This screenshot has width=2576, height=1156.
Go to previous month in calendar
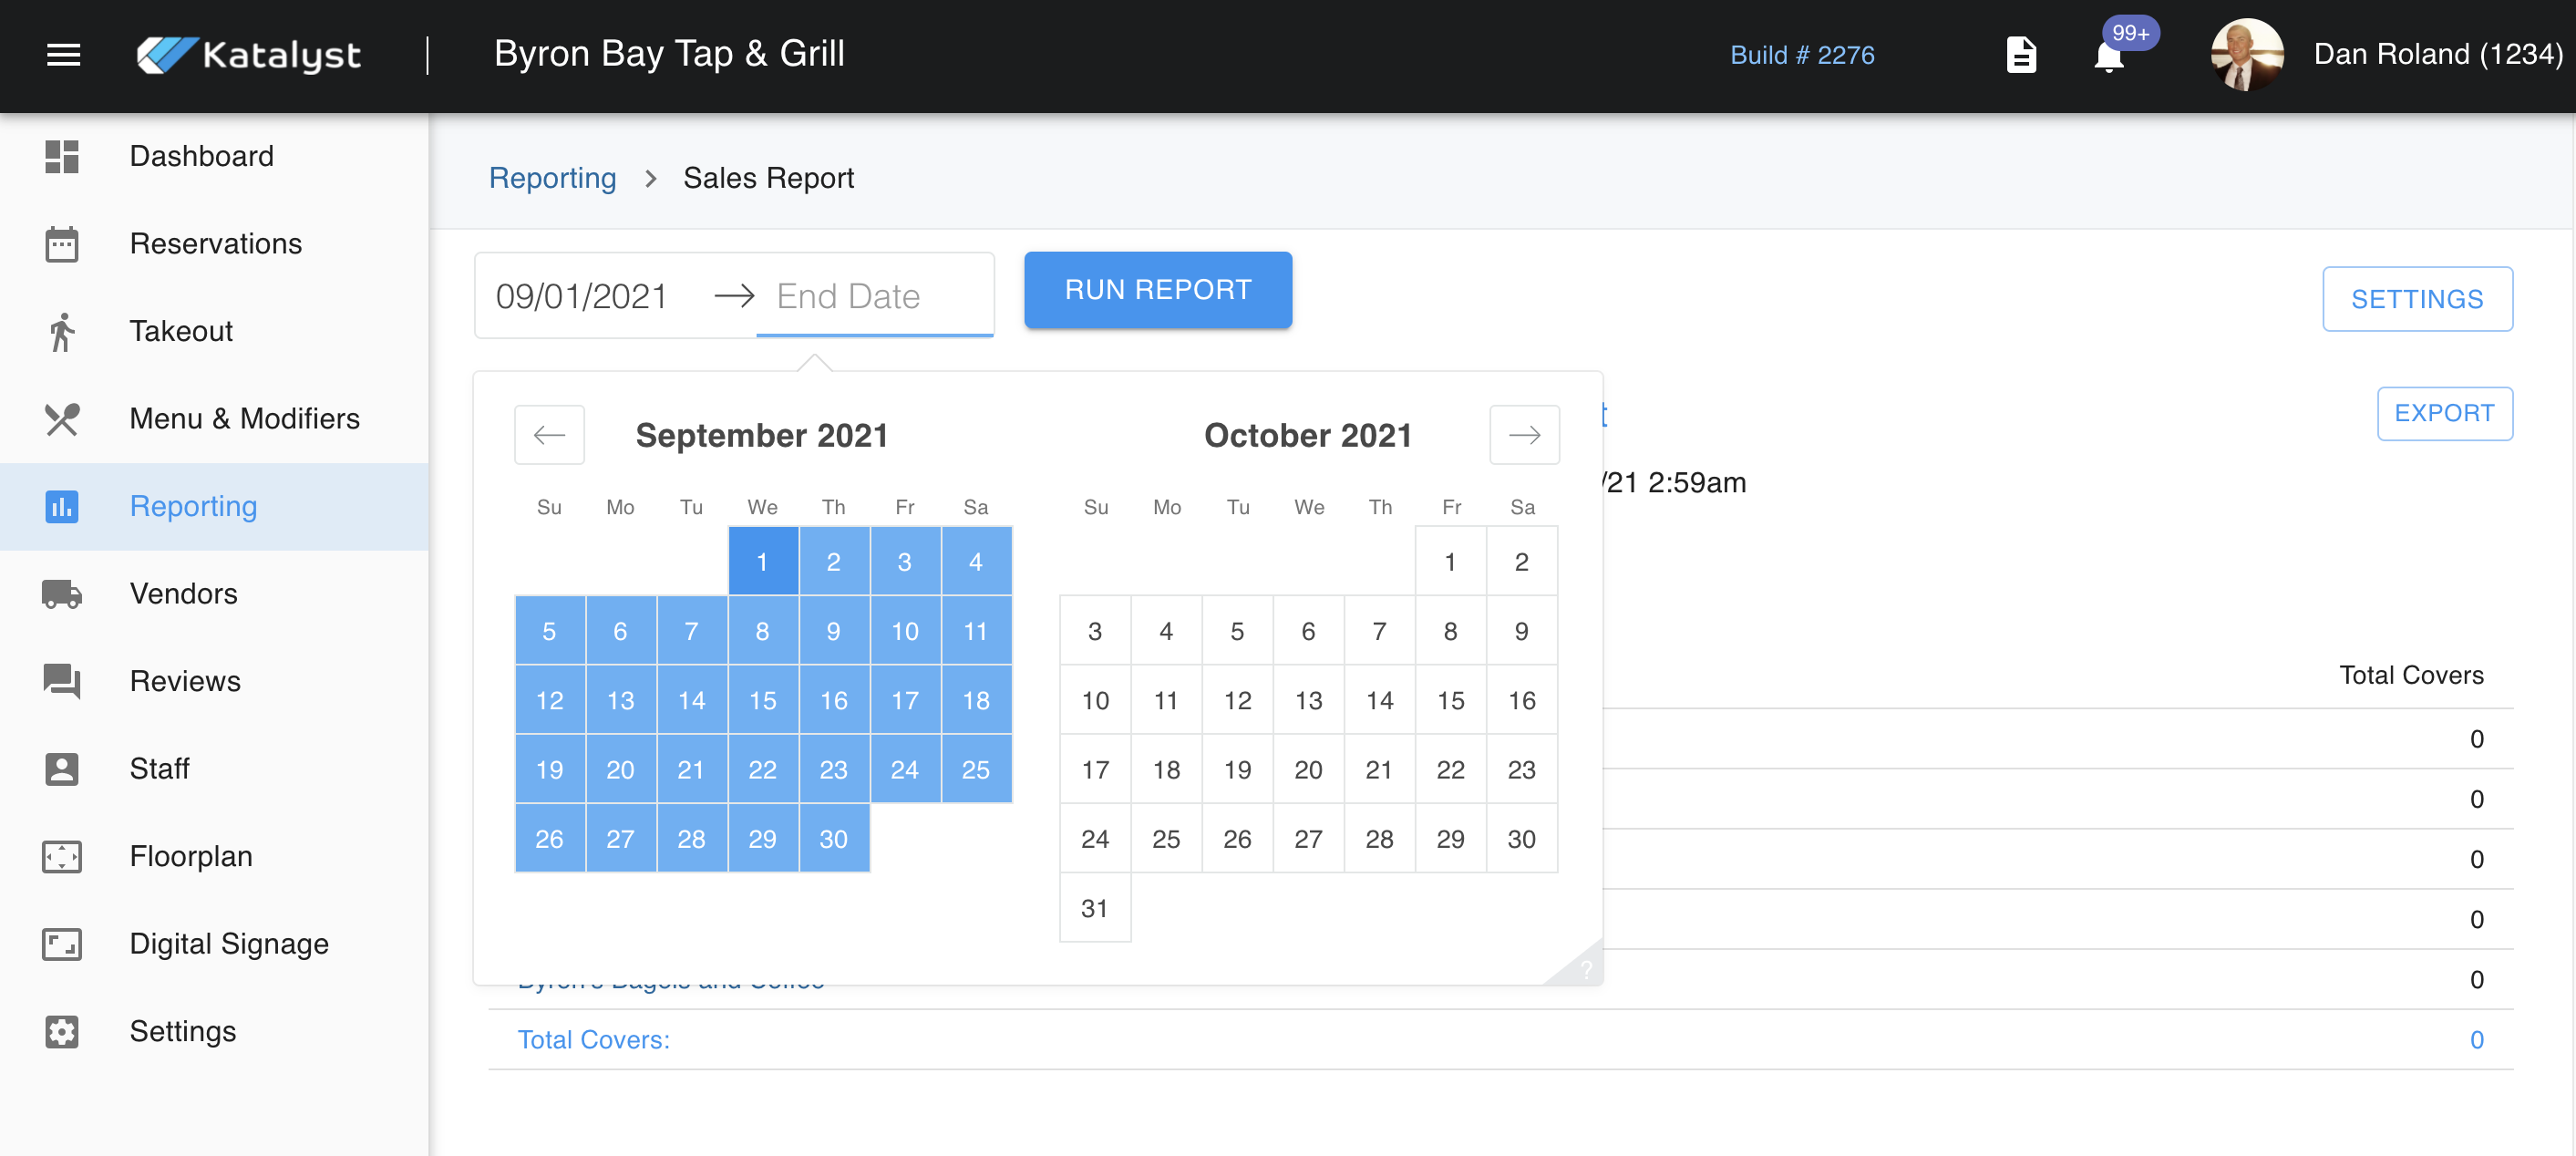549,435
